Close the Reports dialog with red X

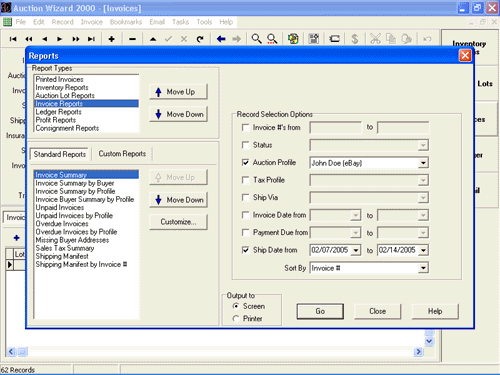click(465, 55)
